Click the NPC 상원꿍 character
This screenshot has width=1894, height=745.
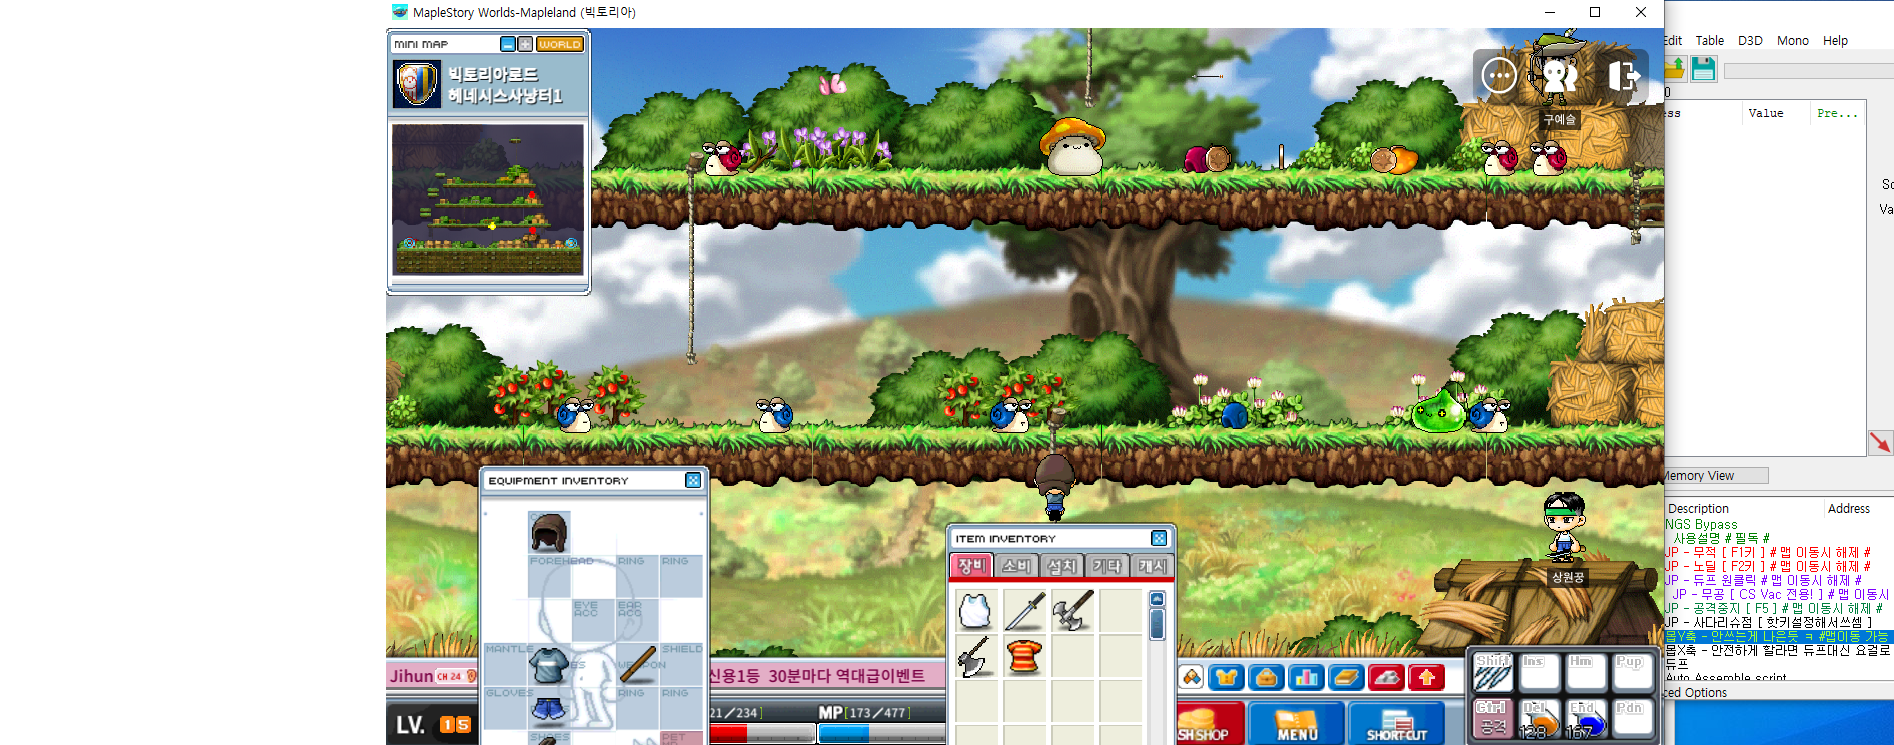(1564, 525)
